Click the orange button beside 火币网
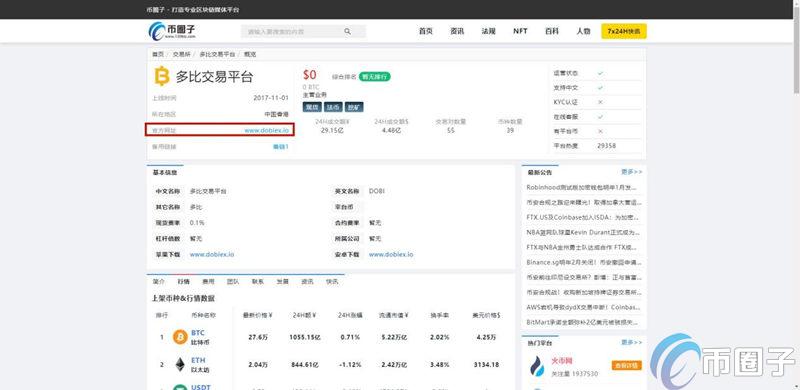This screenshot has width=800, height=390. click(627, 365)
